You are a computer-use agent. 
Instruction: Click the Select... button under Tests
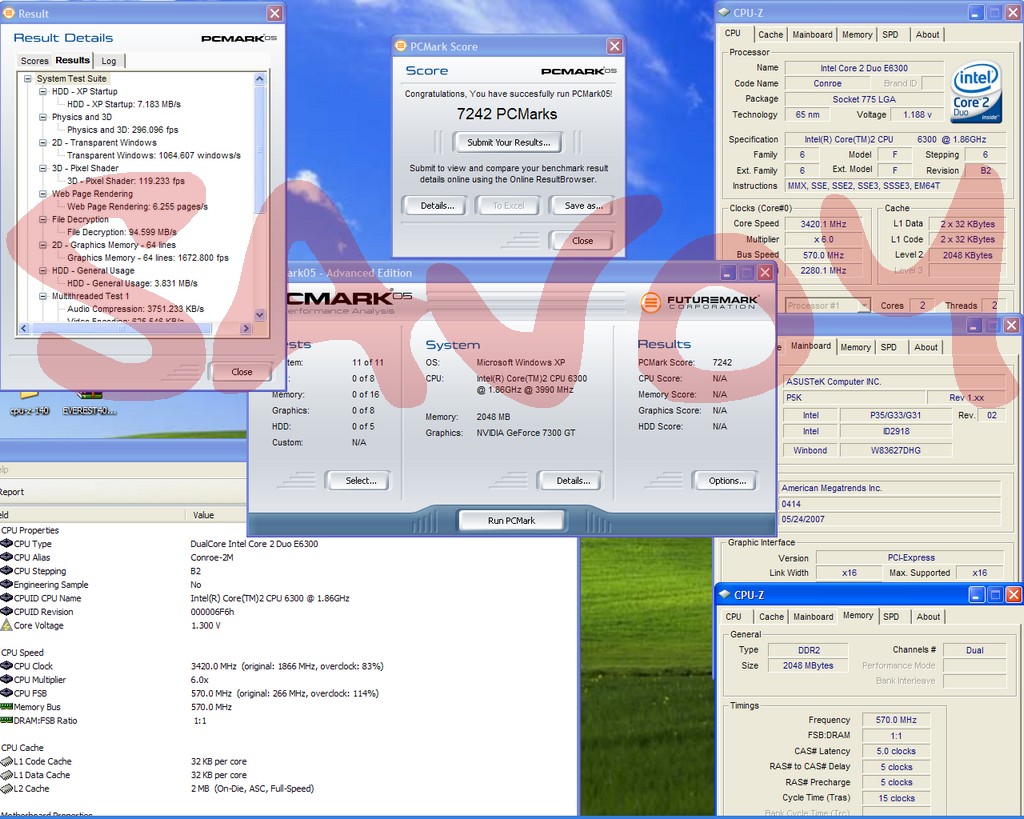click(x=360, y=481)
